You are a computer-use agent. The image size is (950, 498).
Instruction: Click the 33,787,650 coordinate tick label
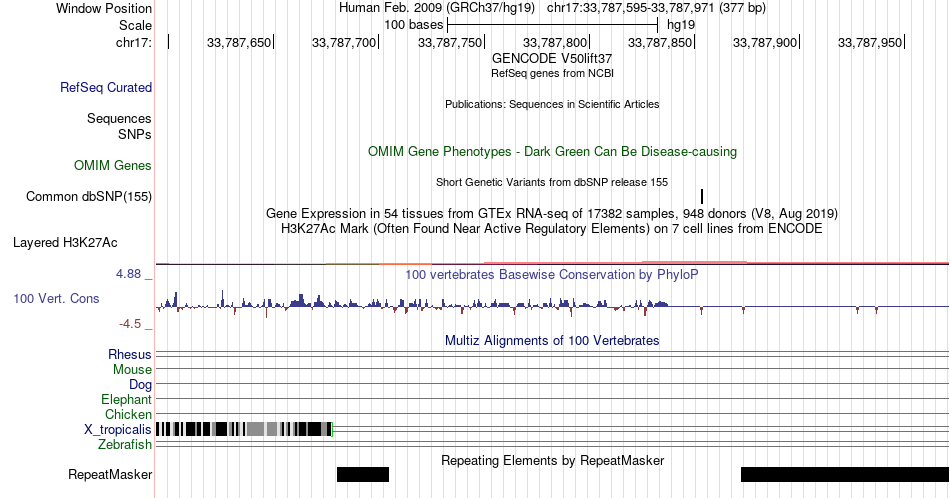click(239, 42)
